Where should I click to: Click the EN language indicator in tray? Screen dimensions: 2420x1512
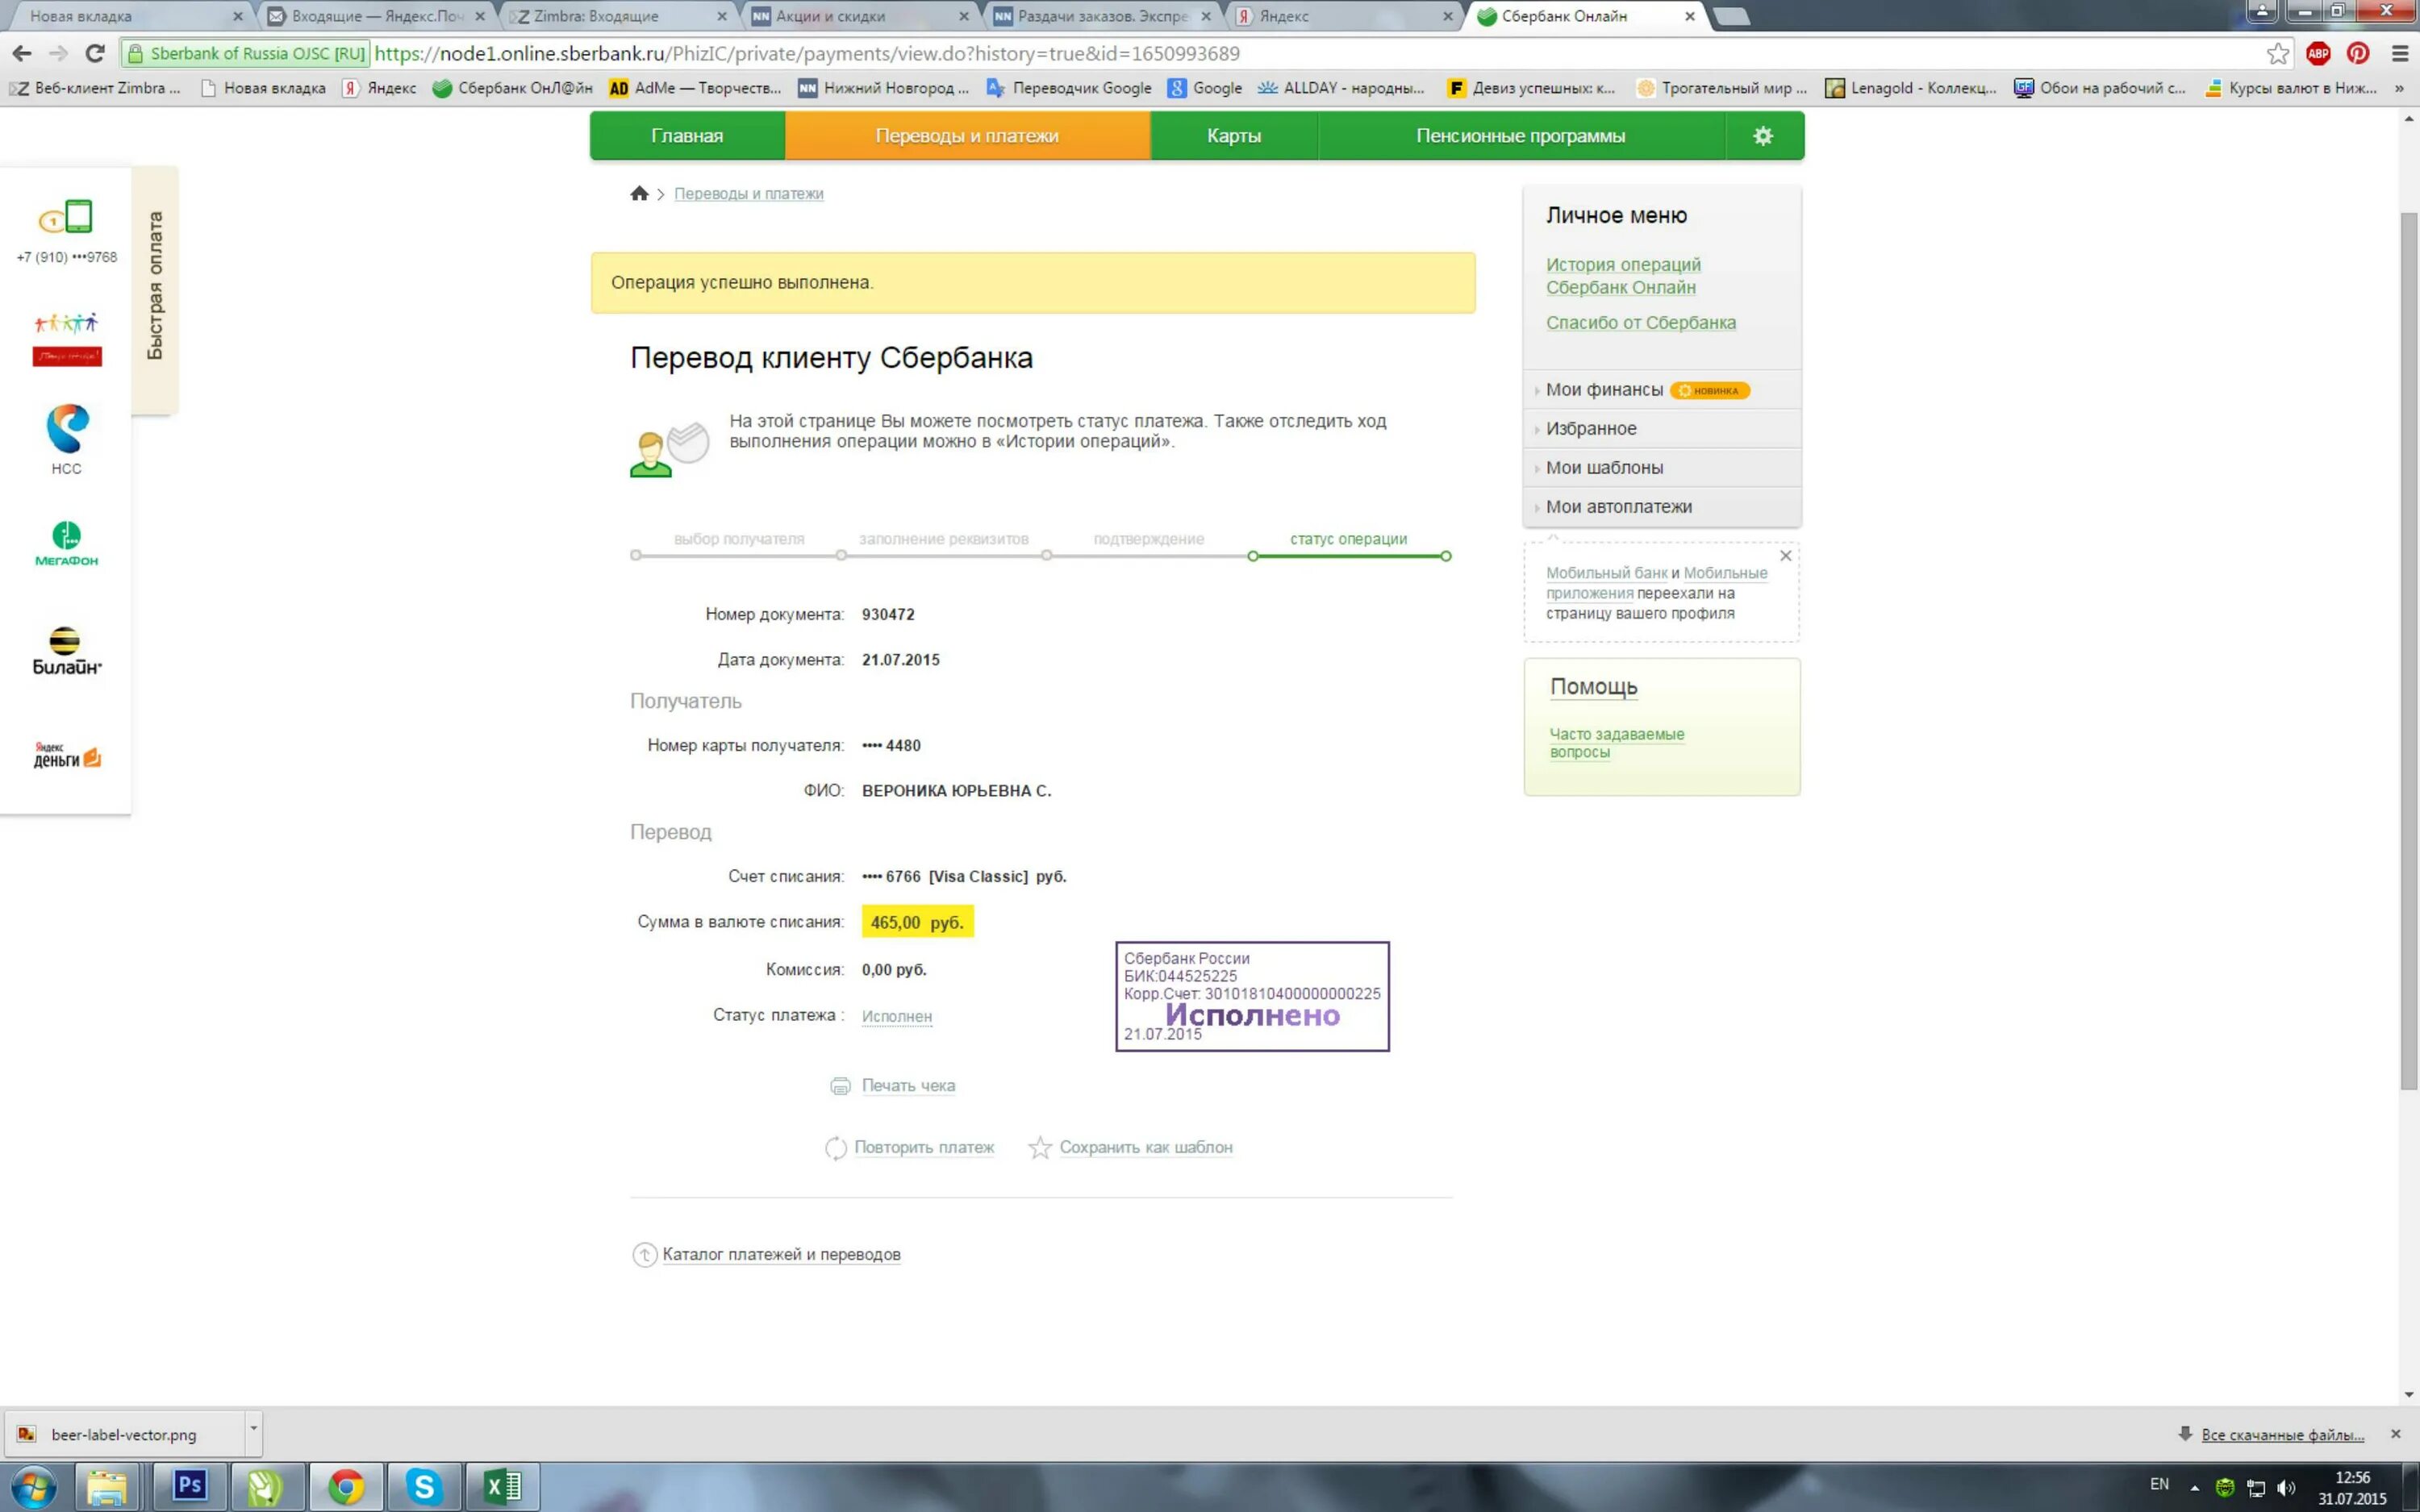tap(2159, 1485)
